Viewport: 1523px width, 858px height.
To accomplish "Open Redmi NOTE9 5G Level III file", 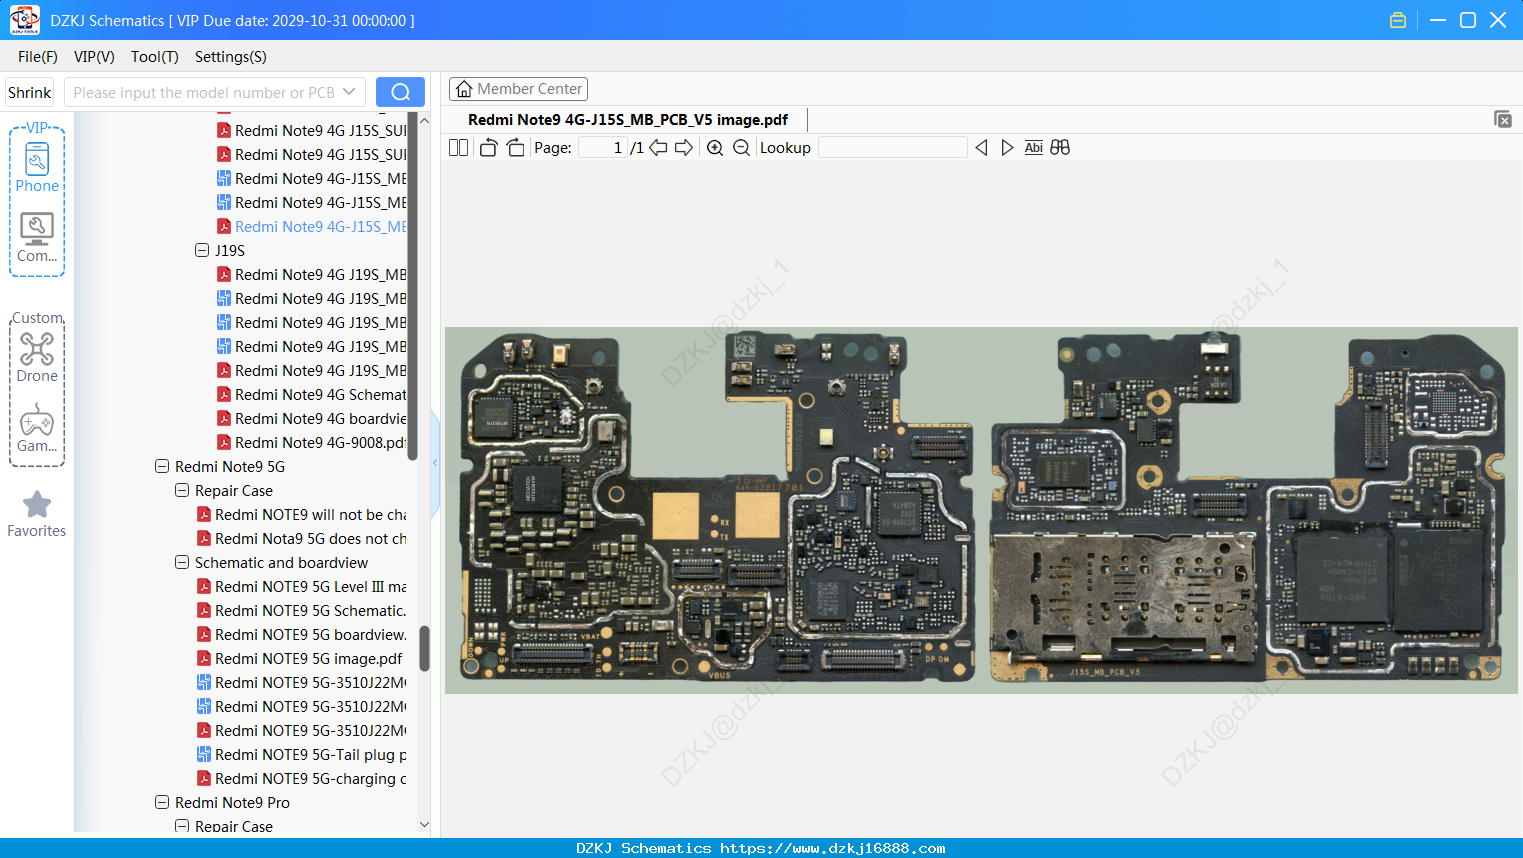I will tap(302, 587).
